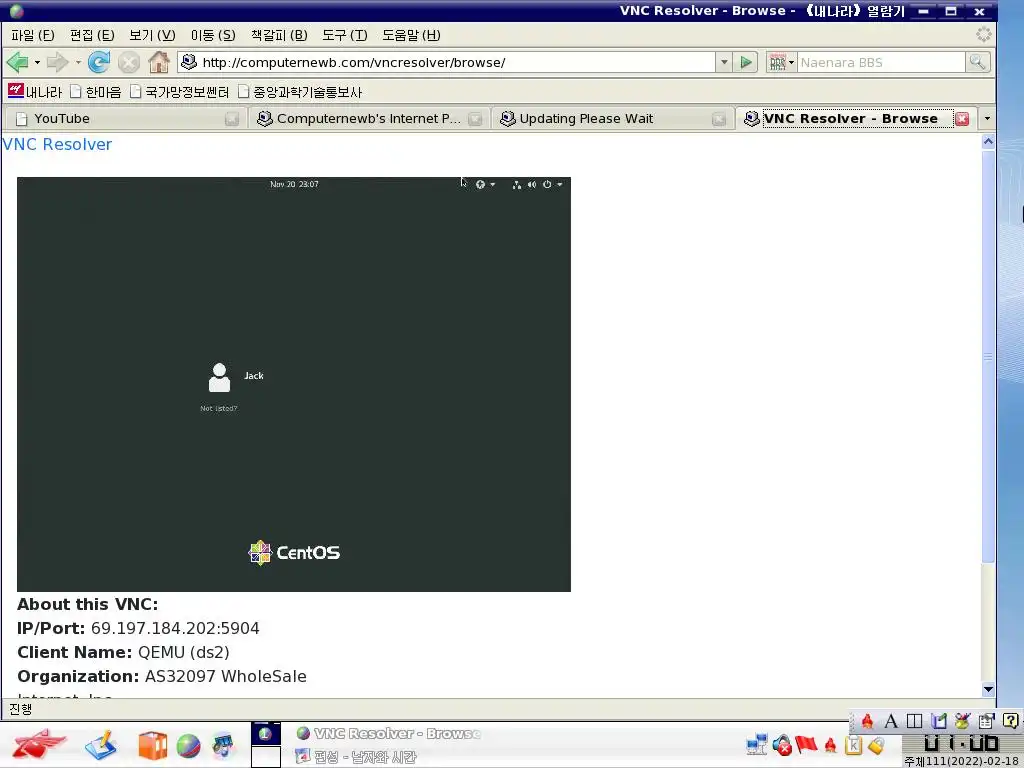Viewport: 1024px width, 768px height.
Task: Open the Red Star start menu icon
Action: [39, 744]
